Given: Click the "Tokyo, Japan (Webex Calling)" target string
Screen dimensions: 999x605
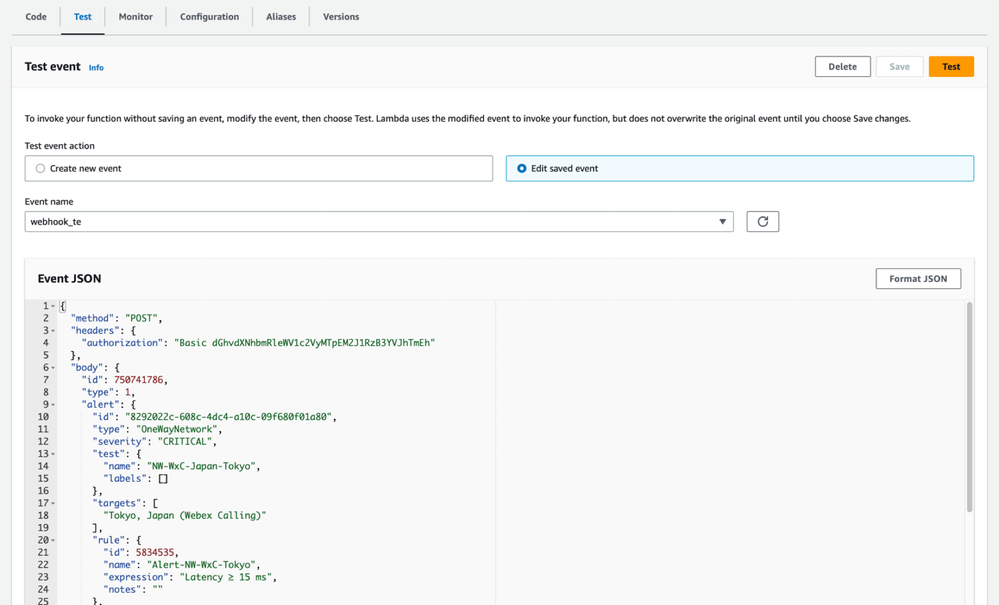Looking at the screenshot, I should click(185, 515).
